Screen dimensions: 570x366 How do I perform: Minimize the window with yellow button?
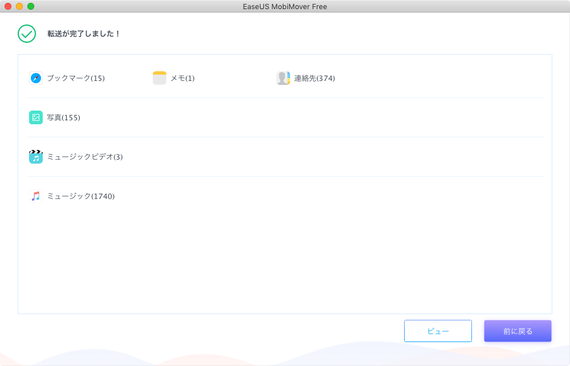click(x=20, y=6)
